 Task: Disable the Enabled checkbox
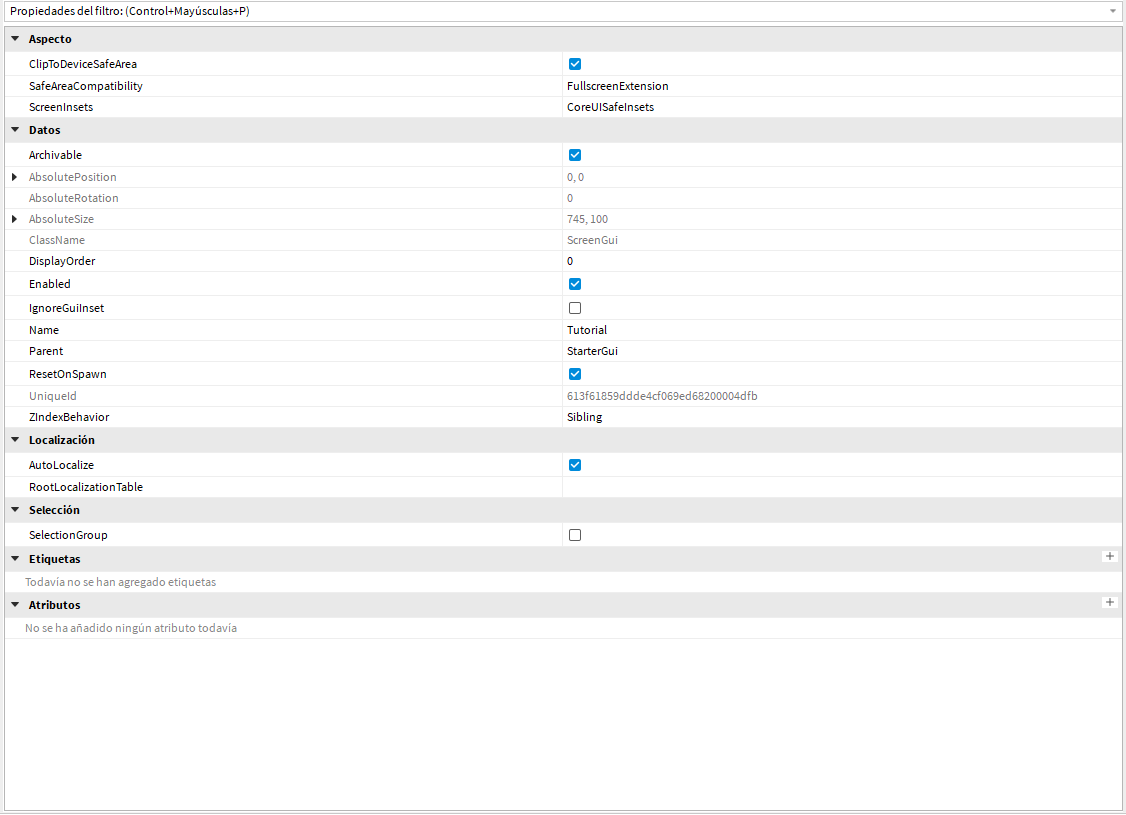pyautogui.click(x=574, y=283)
